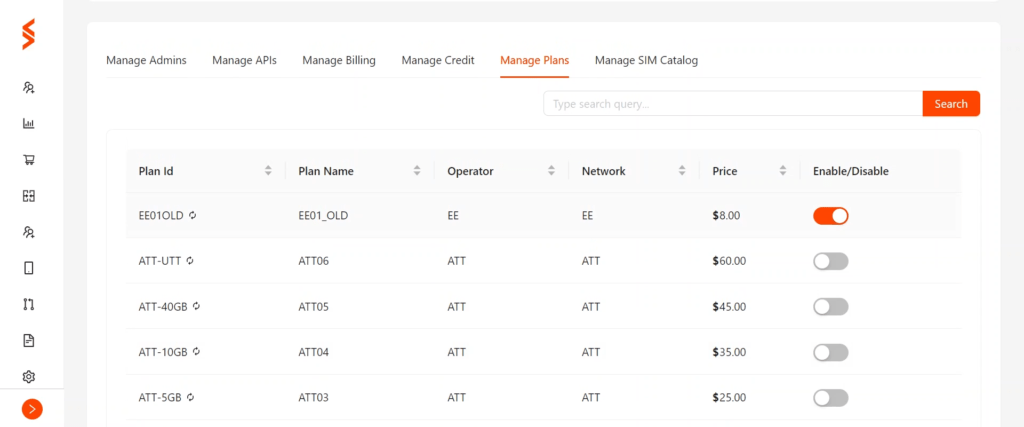Switch to Manage Admins tab
The image size is (1024, 427).
point(146,60)
